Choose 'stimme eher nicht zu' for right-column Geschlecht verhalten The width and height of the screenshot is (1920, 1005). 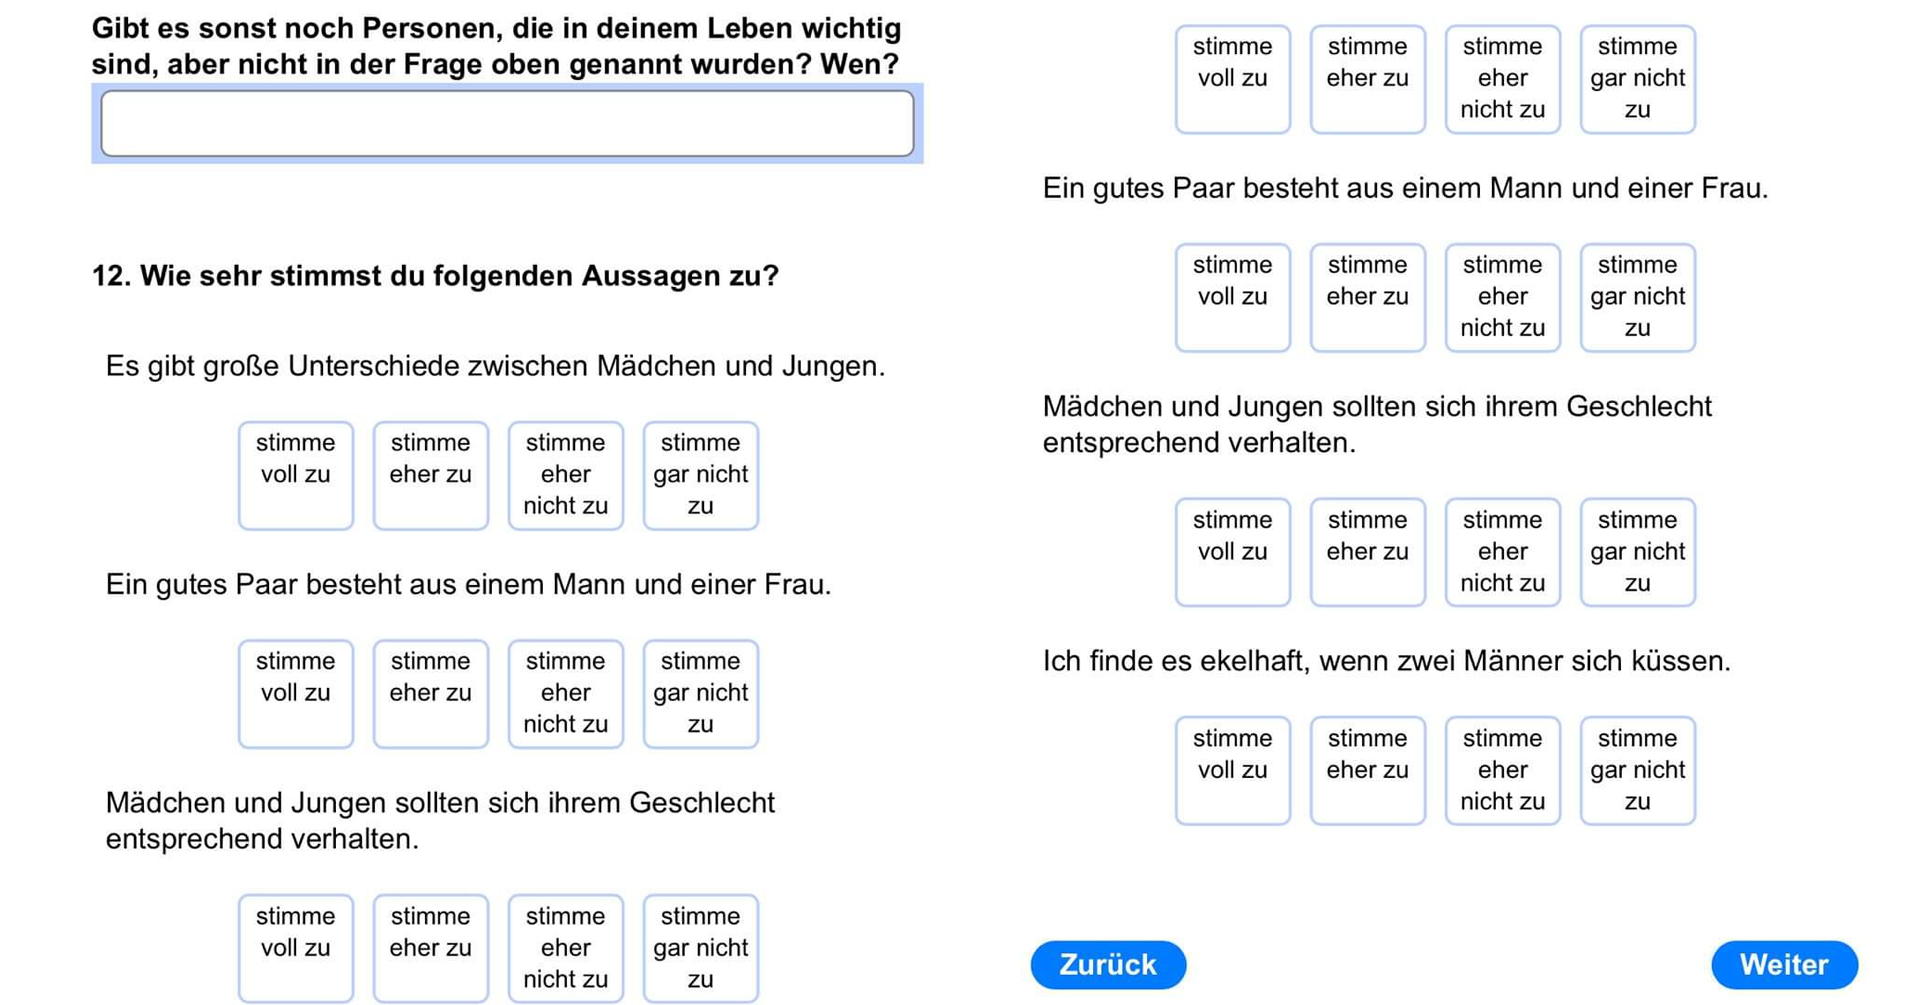click(x=1503, y=552)
